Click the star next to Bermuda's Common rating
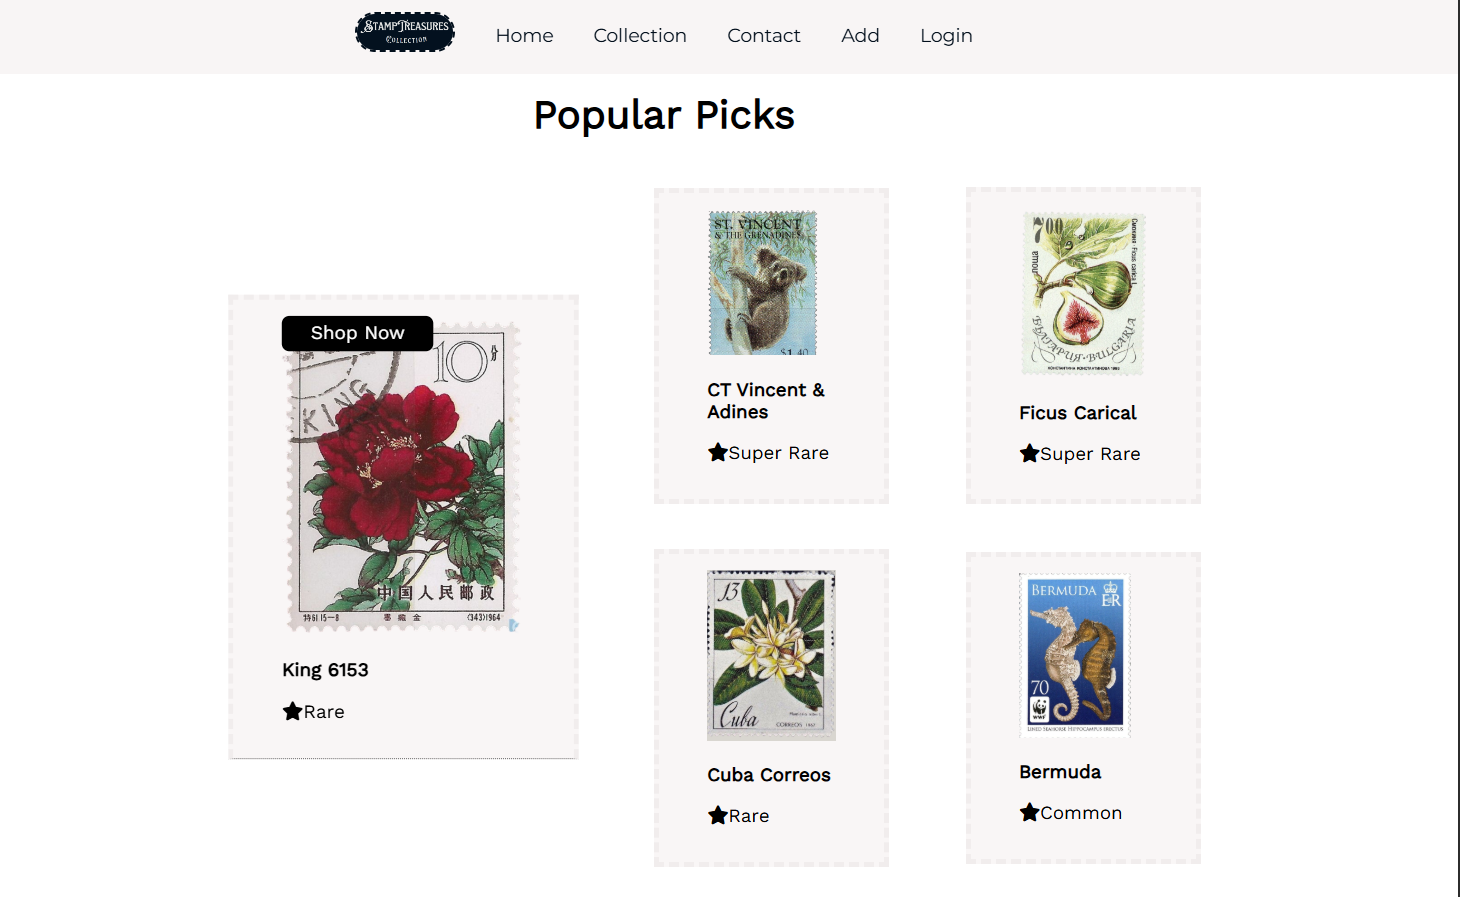1460x897 pixels. point(1029,812)
